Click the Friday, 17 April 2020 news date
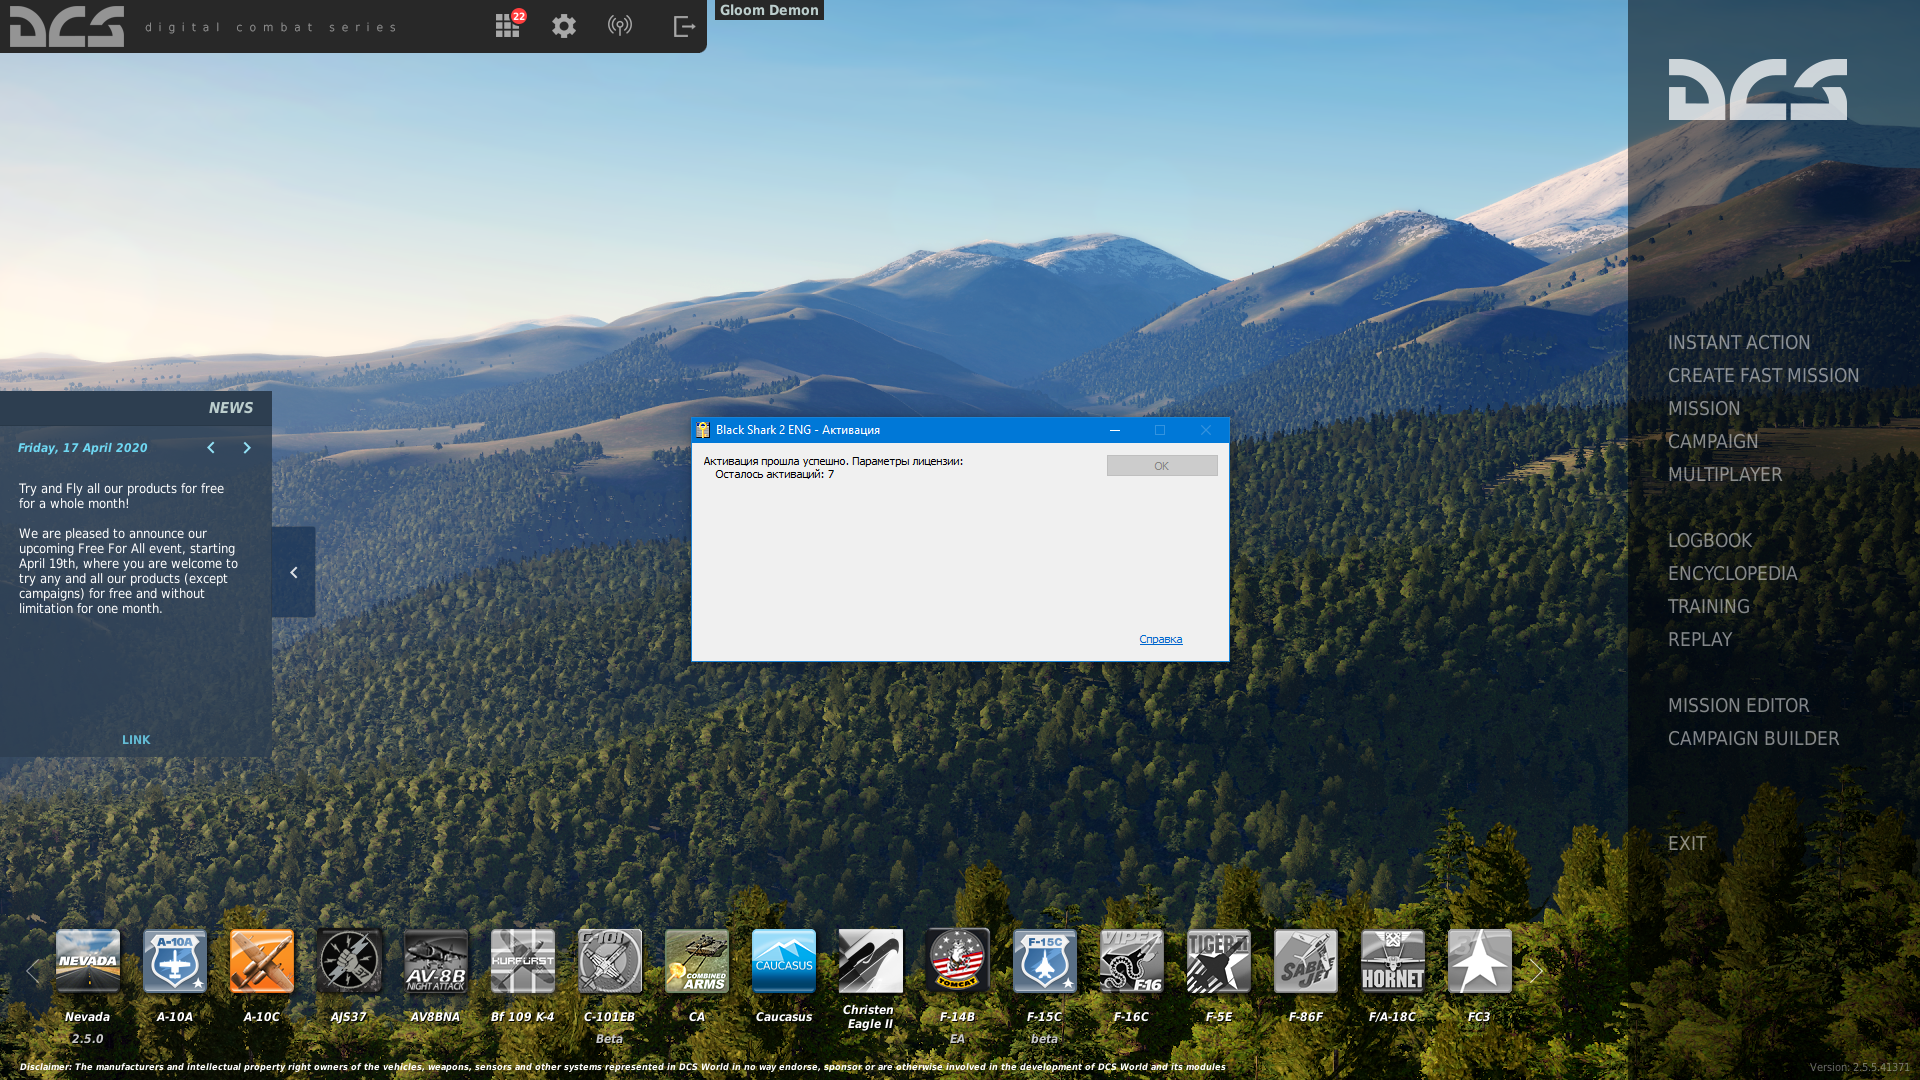Viewport: 1920px width, 1080px height. (x=83, y=448)
